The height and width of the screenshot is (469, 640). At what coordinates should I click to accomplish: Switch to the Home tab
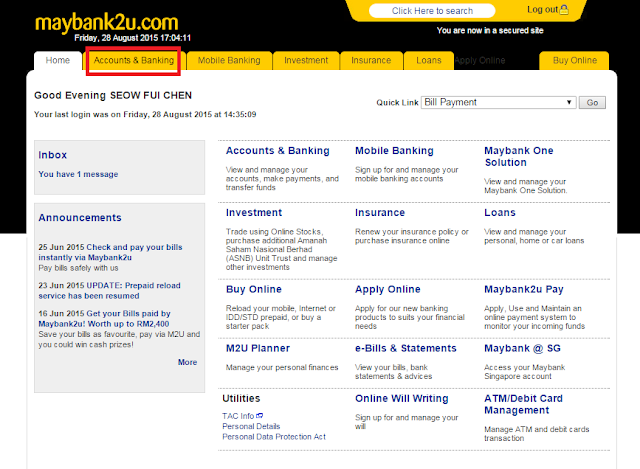pos(58,60)
